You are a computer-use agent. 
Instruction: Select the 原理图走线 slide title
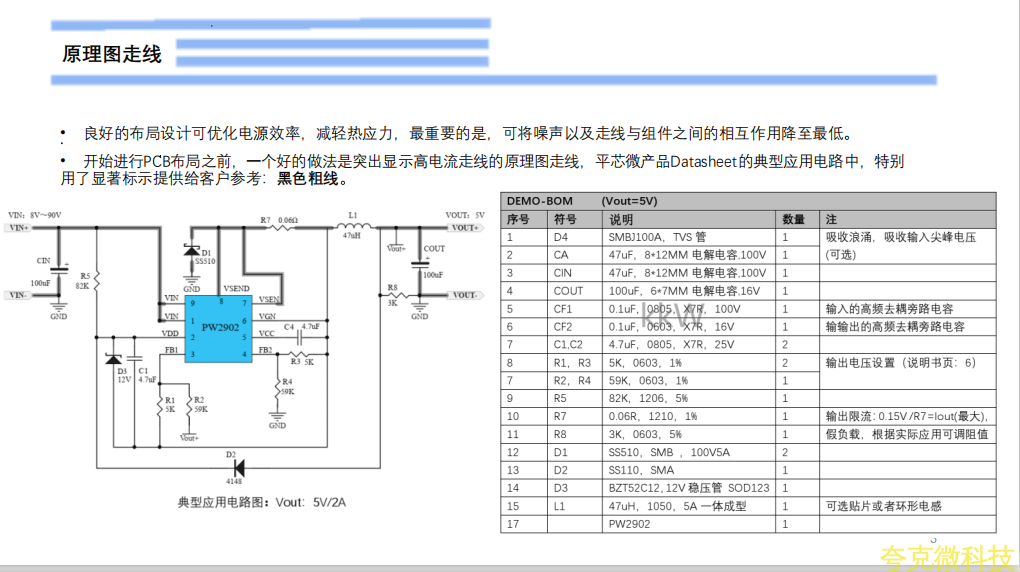112,55
